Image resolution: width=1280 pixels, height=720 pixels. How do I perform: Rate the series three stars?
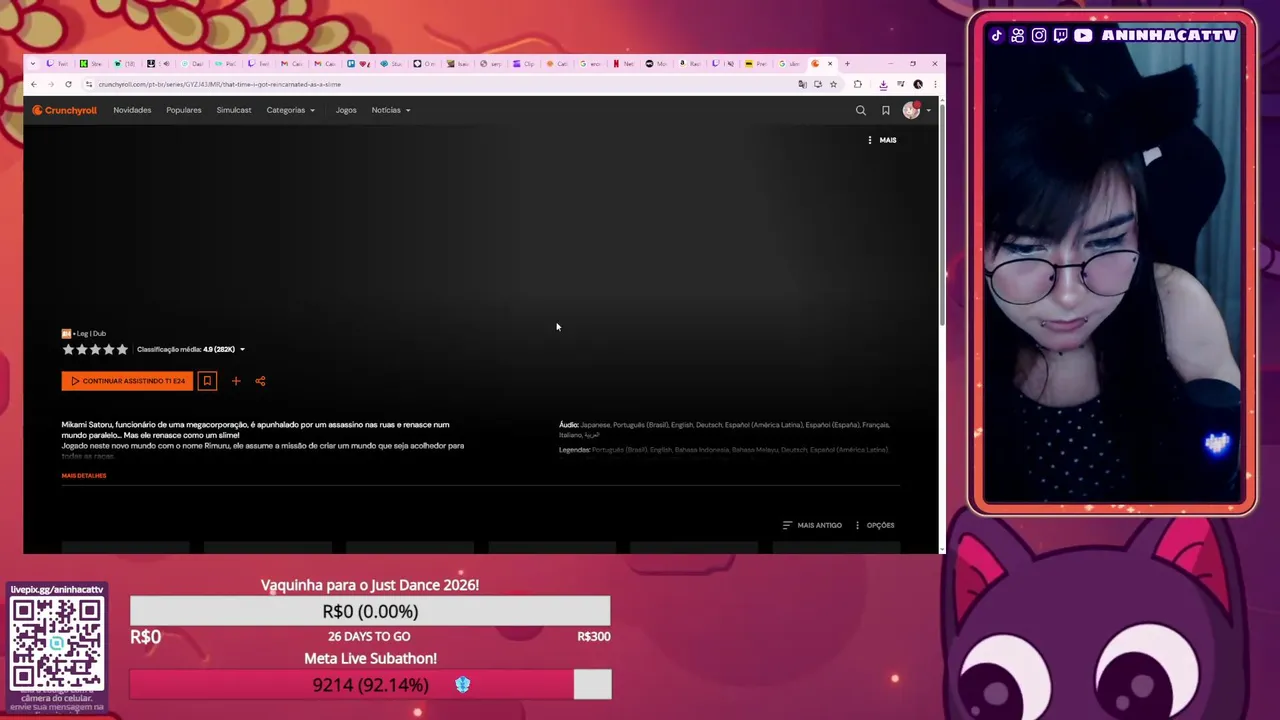pyautogui.click(x=95, y=349)
